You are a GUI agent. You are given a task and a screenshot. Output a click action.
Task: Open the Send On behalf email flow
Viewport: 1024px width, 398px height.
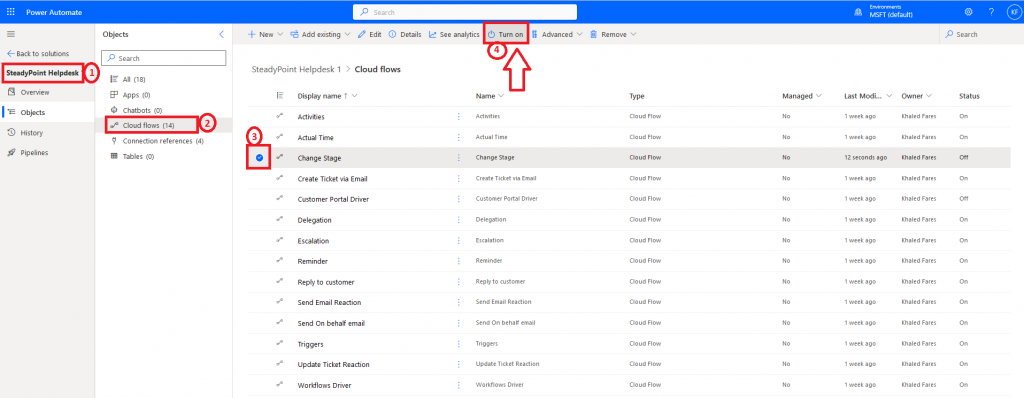click(331, 323)
